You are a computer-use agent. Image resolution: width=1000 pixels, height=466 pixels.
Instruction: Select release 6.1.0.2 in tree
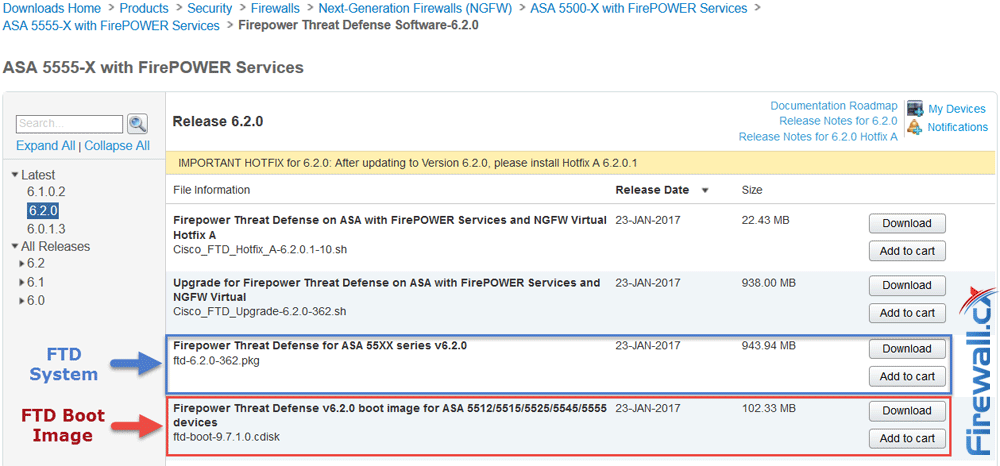point(46,192)
